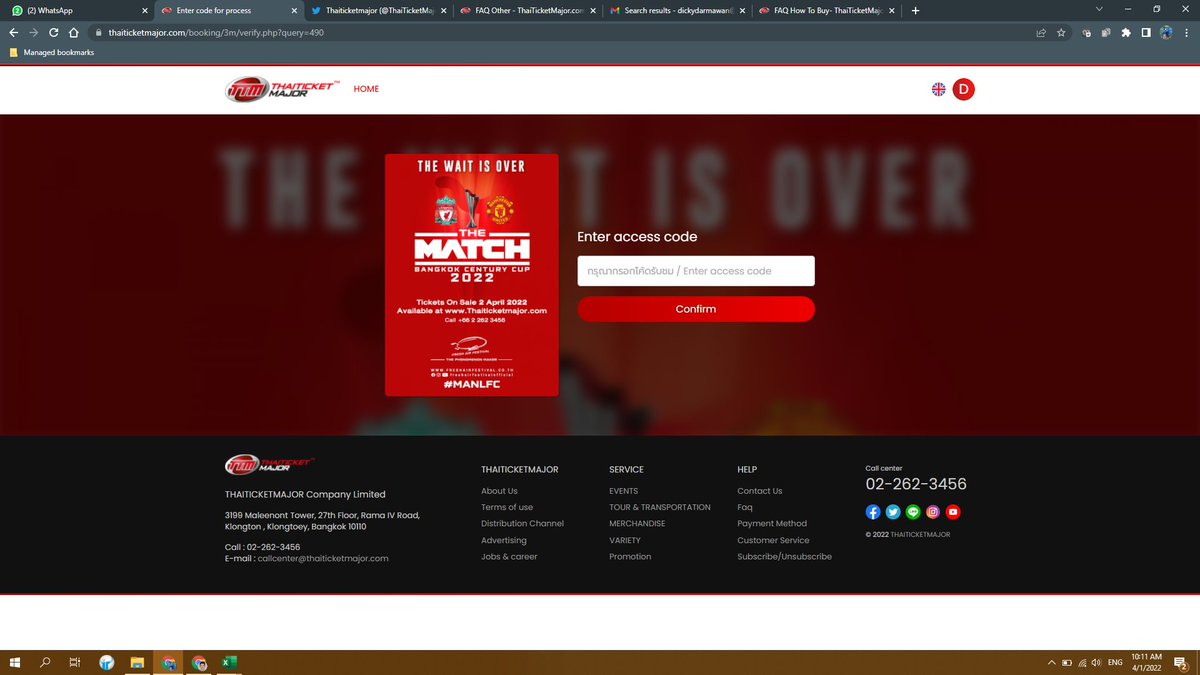The height and width of the screenshot is (675, 1200).
Task: Open the Instagram icon in footer
Action: coord(933,512)
